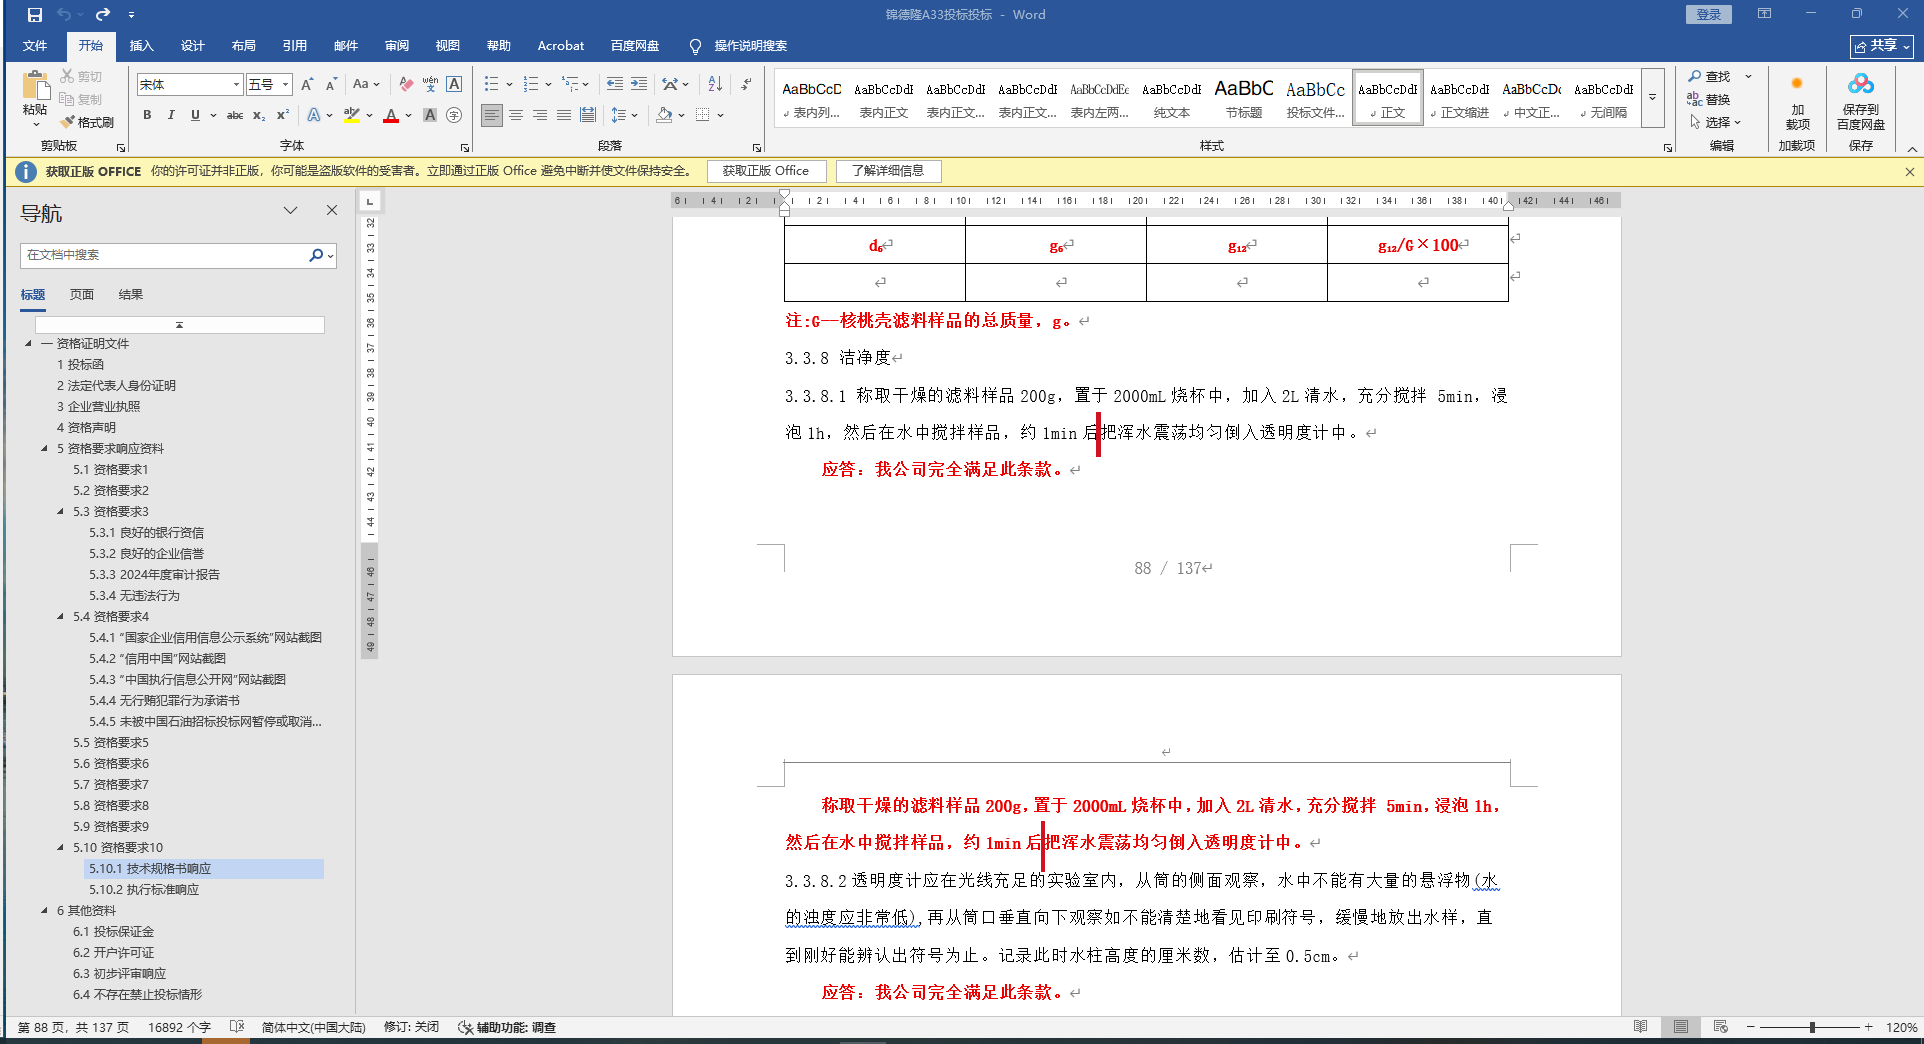Click the zoom-in plus icon
Screen dimensions: 1924x1044
click(1868, 1027)
